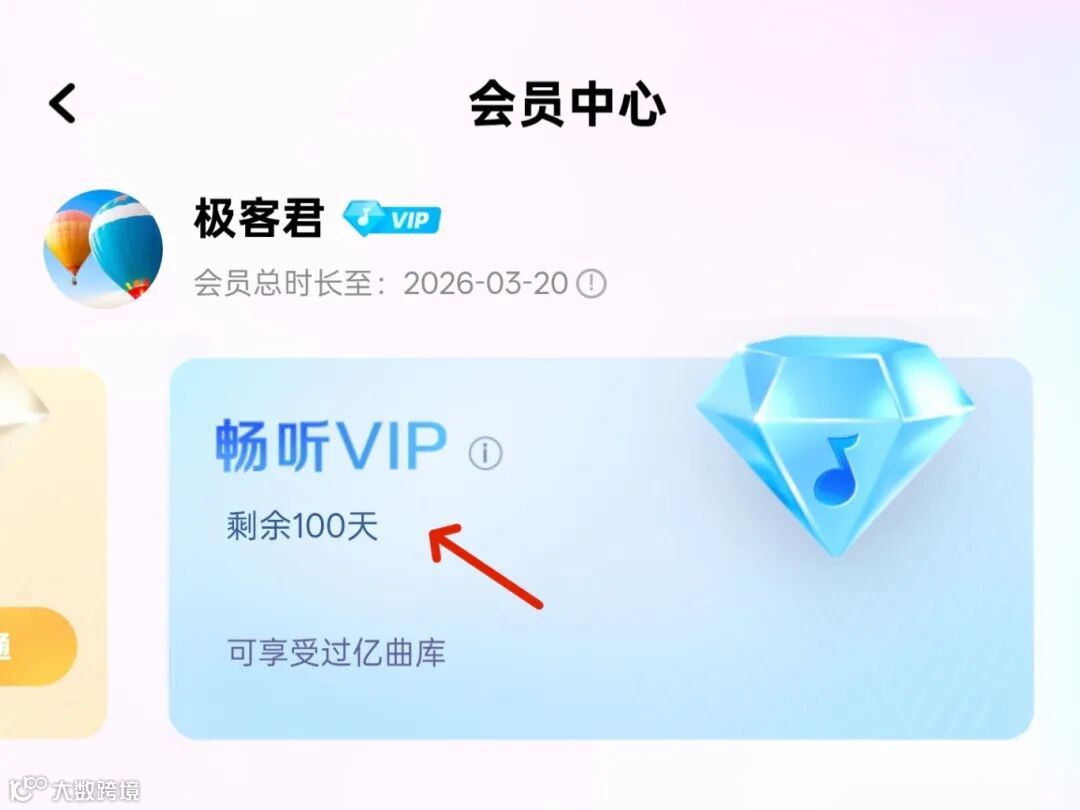Click the expiry date 2026-03-20
This screenshot has height=810, width=1080.
pos(486,284)
